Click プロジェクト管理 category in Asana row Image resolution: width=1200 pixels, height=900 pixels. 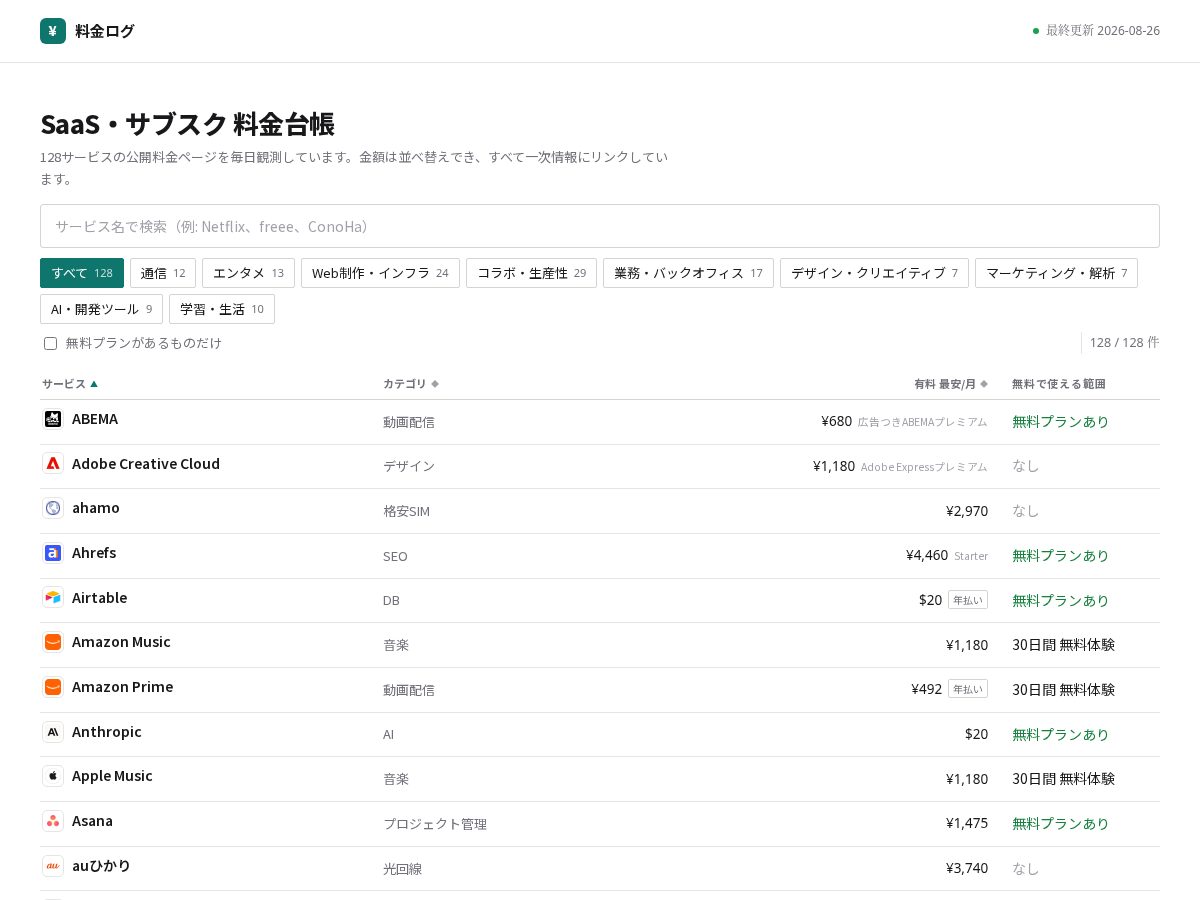click(x=435, y=824)
